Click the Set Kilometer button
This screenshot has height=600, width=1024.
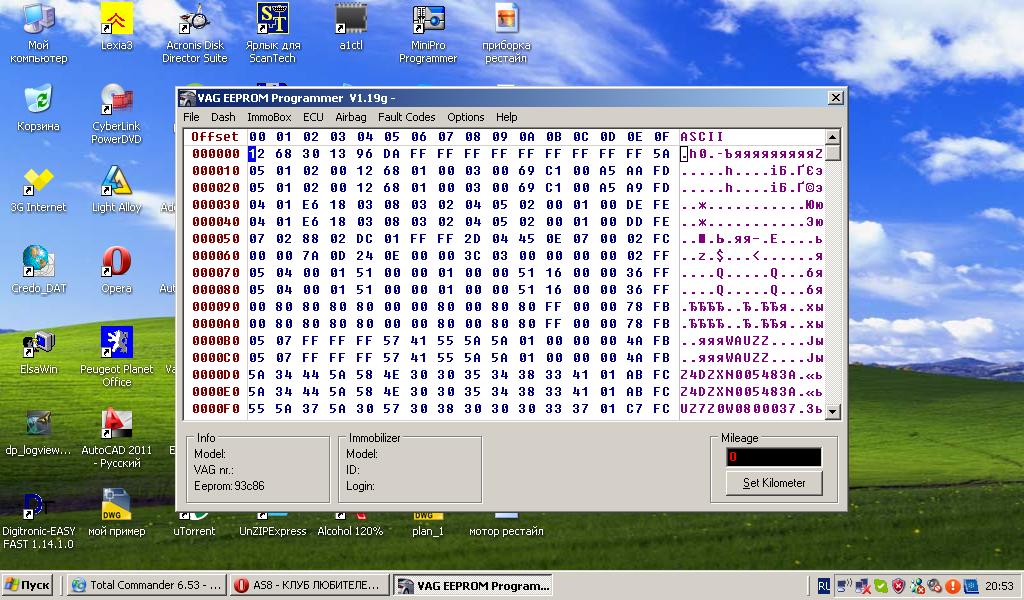[x=774, y=483]
